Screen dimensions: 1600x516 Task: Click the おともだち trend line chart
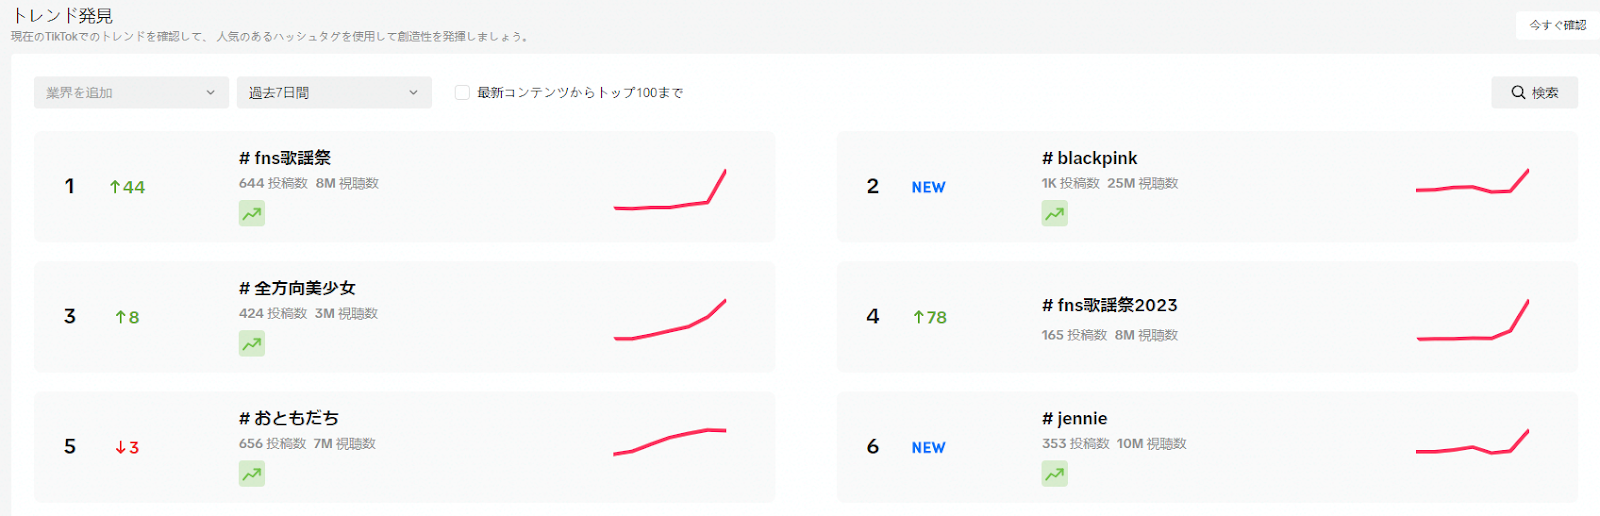pyautogui.click(x=670, y=441)
